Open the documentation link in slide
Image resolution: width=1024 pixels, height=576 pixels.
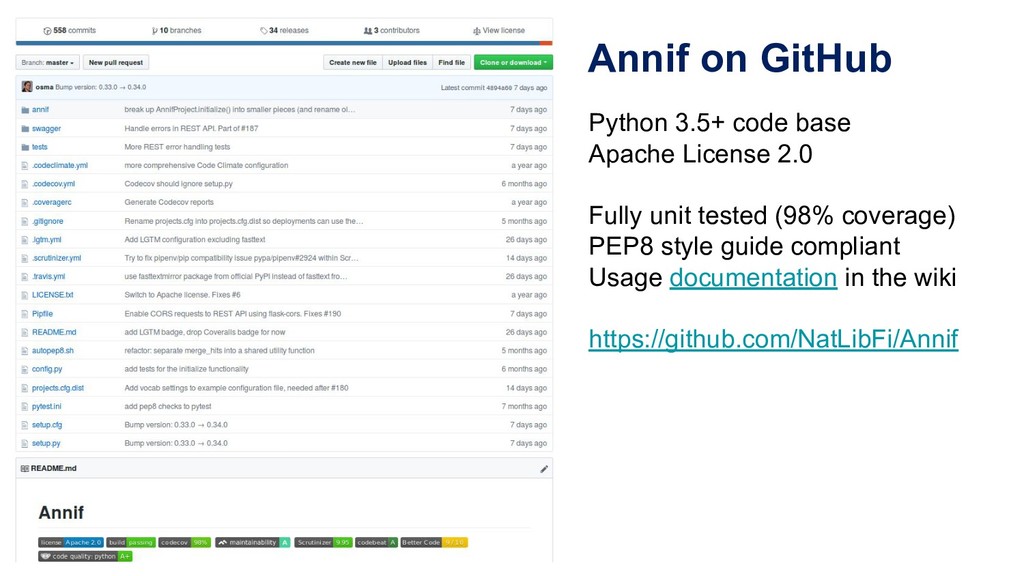(753, 278)
